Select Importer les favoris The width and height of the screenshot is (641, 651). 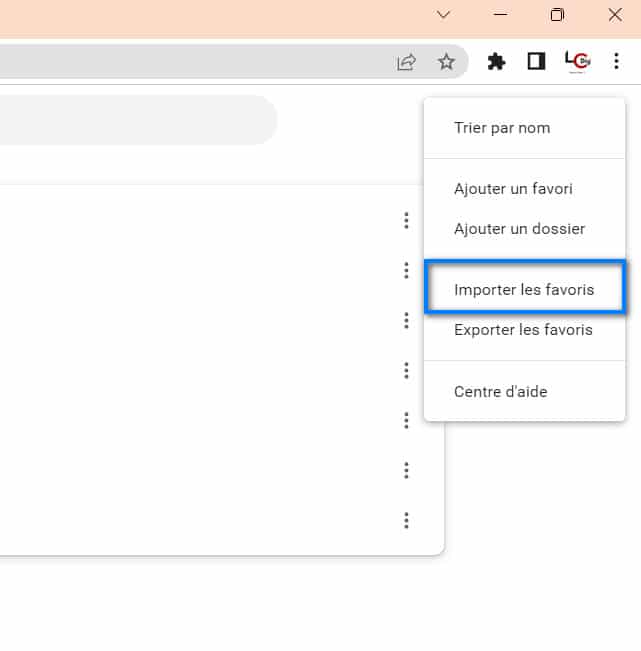(525, 290)
